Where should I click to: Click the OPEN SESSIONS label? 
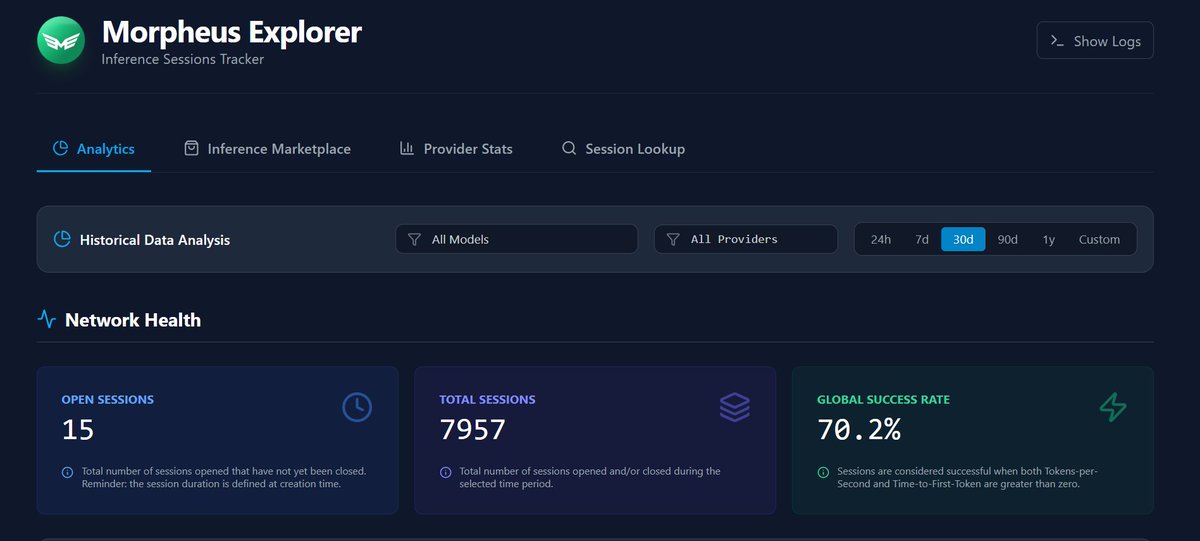click(108, 399)
